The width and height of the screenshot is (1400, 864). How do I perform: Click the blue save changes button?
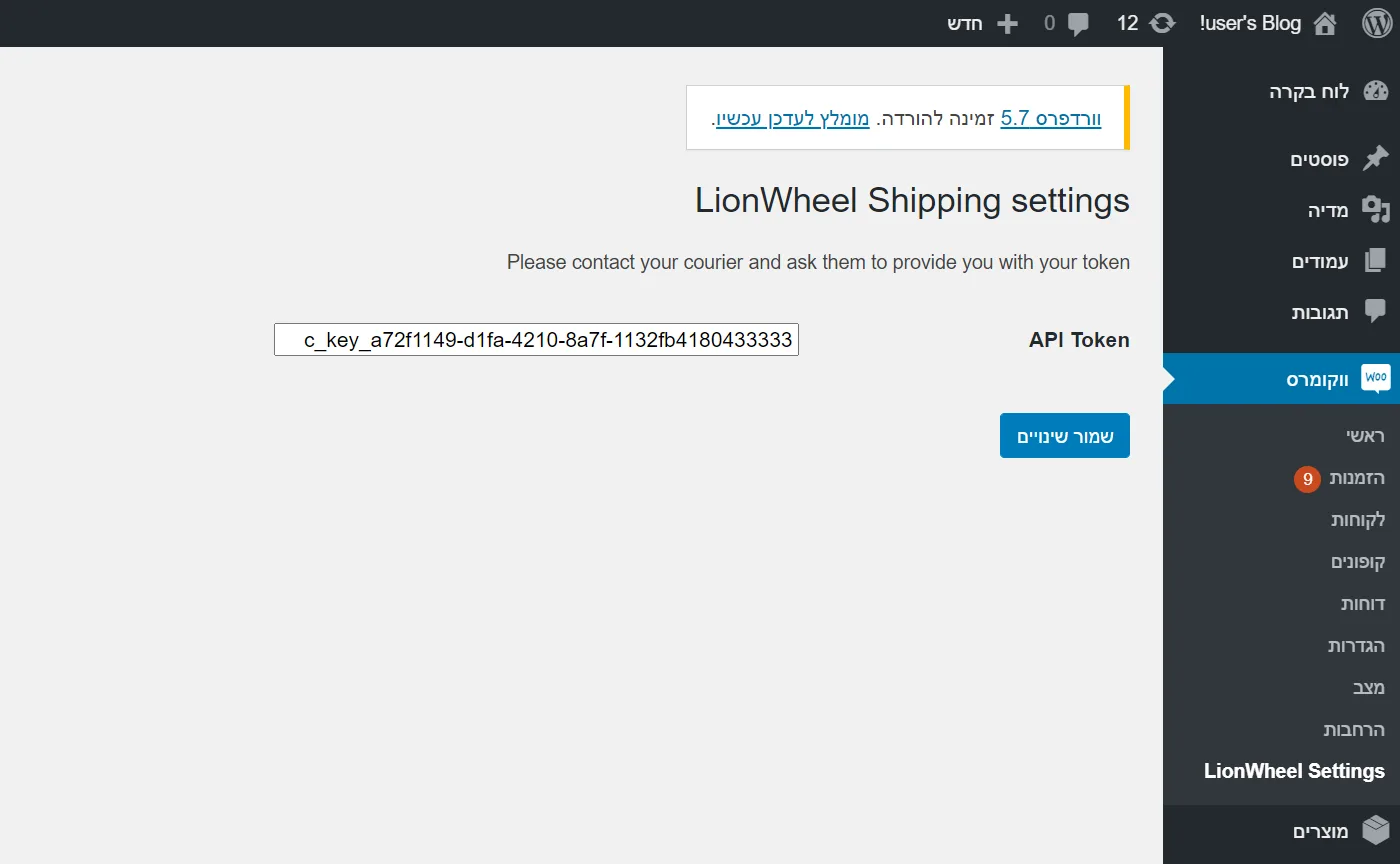click(x=1065, y=436)
